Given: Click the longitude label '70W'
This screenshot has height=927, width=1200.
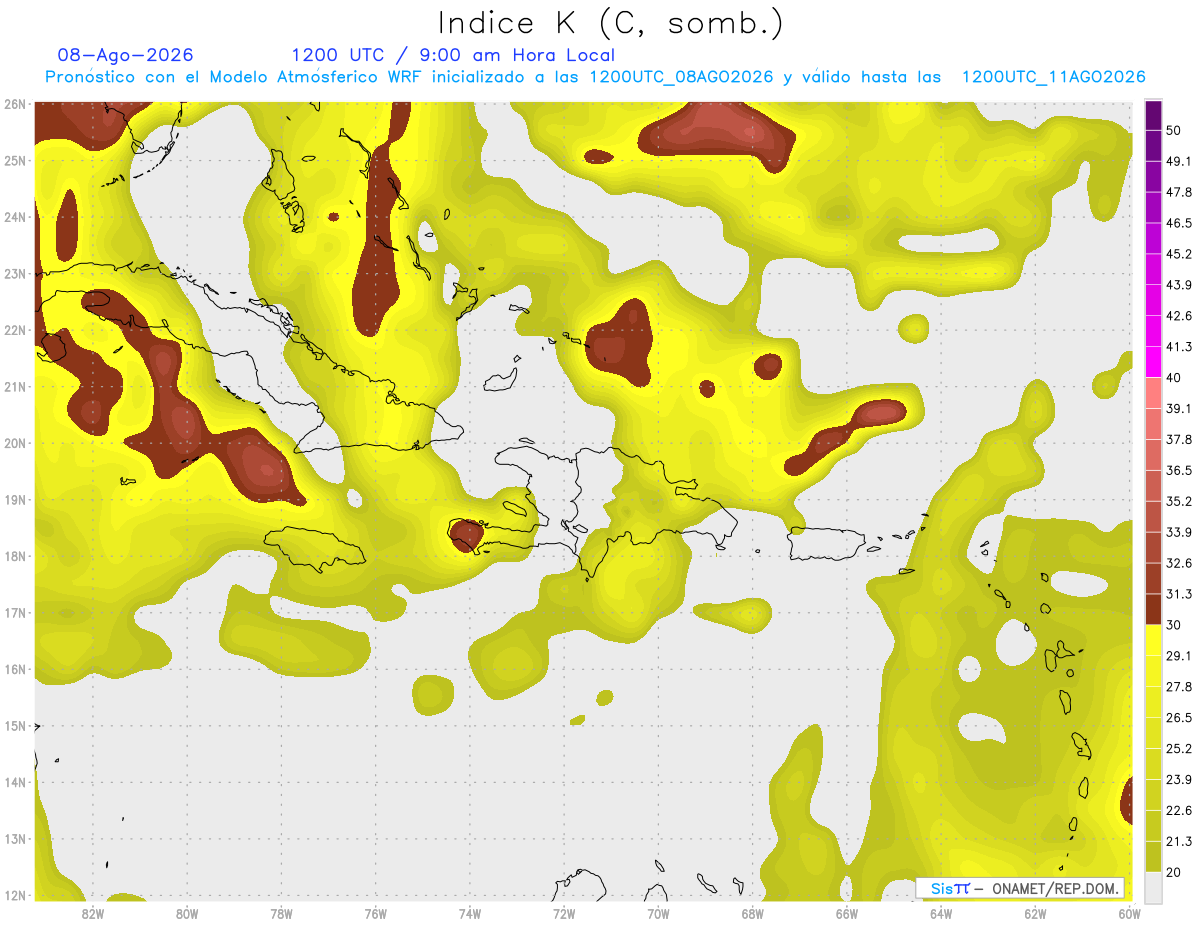Looking at the screenshot, I should 658,914.
